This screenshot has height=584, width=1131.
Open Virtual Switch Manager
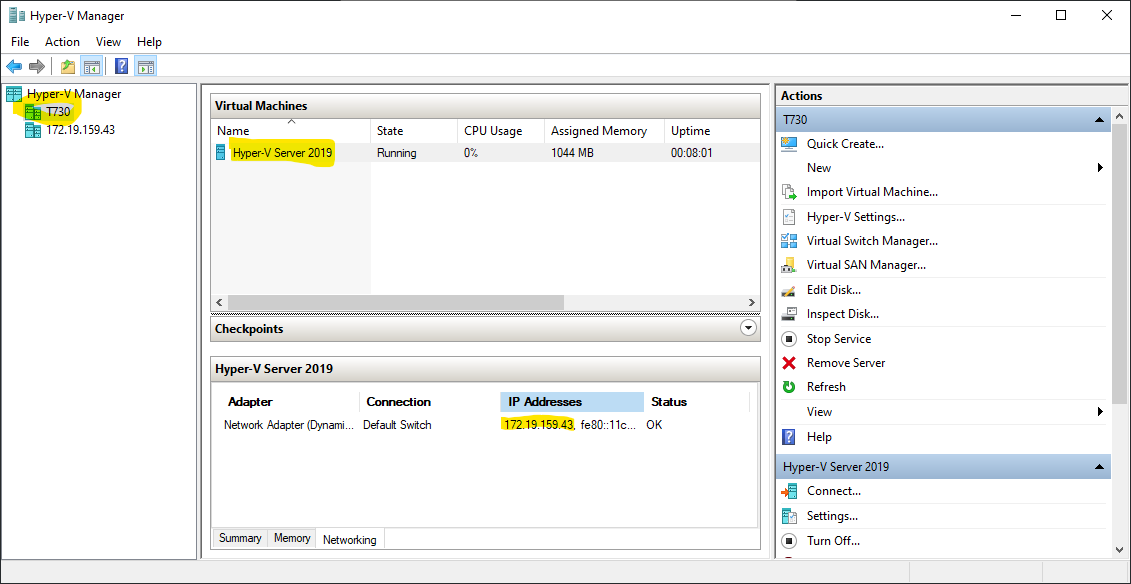[872, 241]
